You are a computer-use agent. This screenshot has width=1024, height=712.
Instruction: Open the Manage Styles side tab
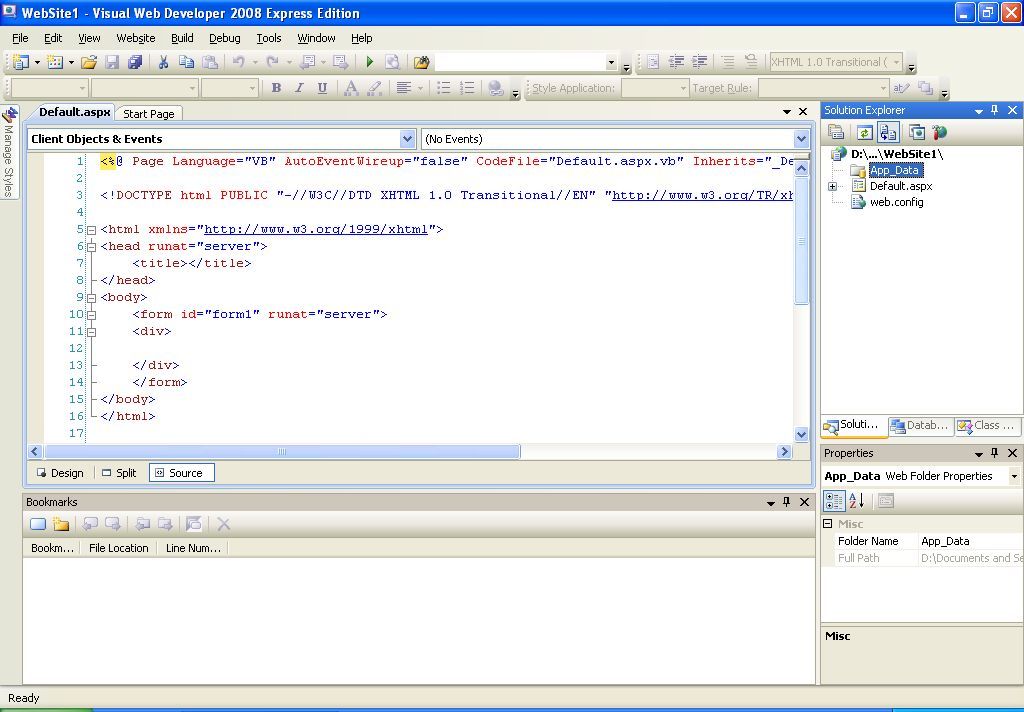tap(9, 152)
